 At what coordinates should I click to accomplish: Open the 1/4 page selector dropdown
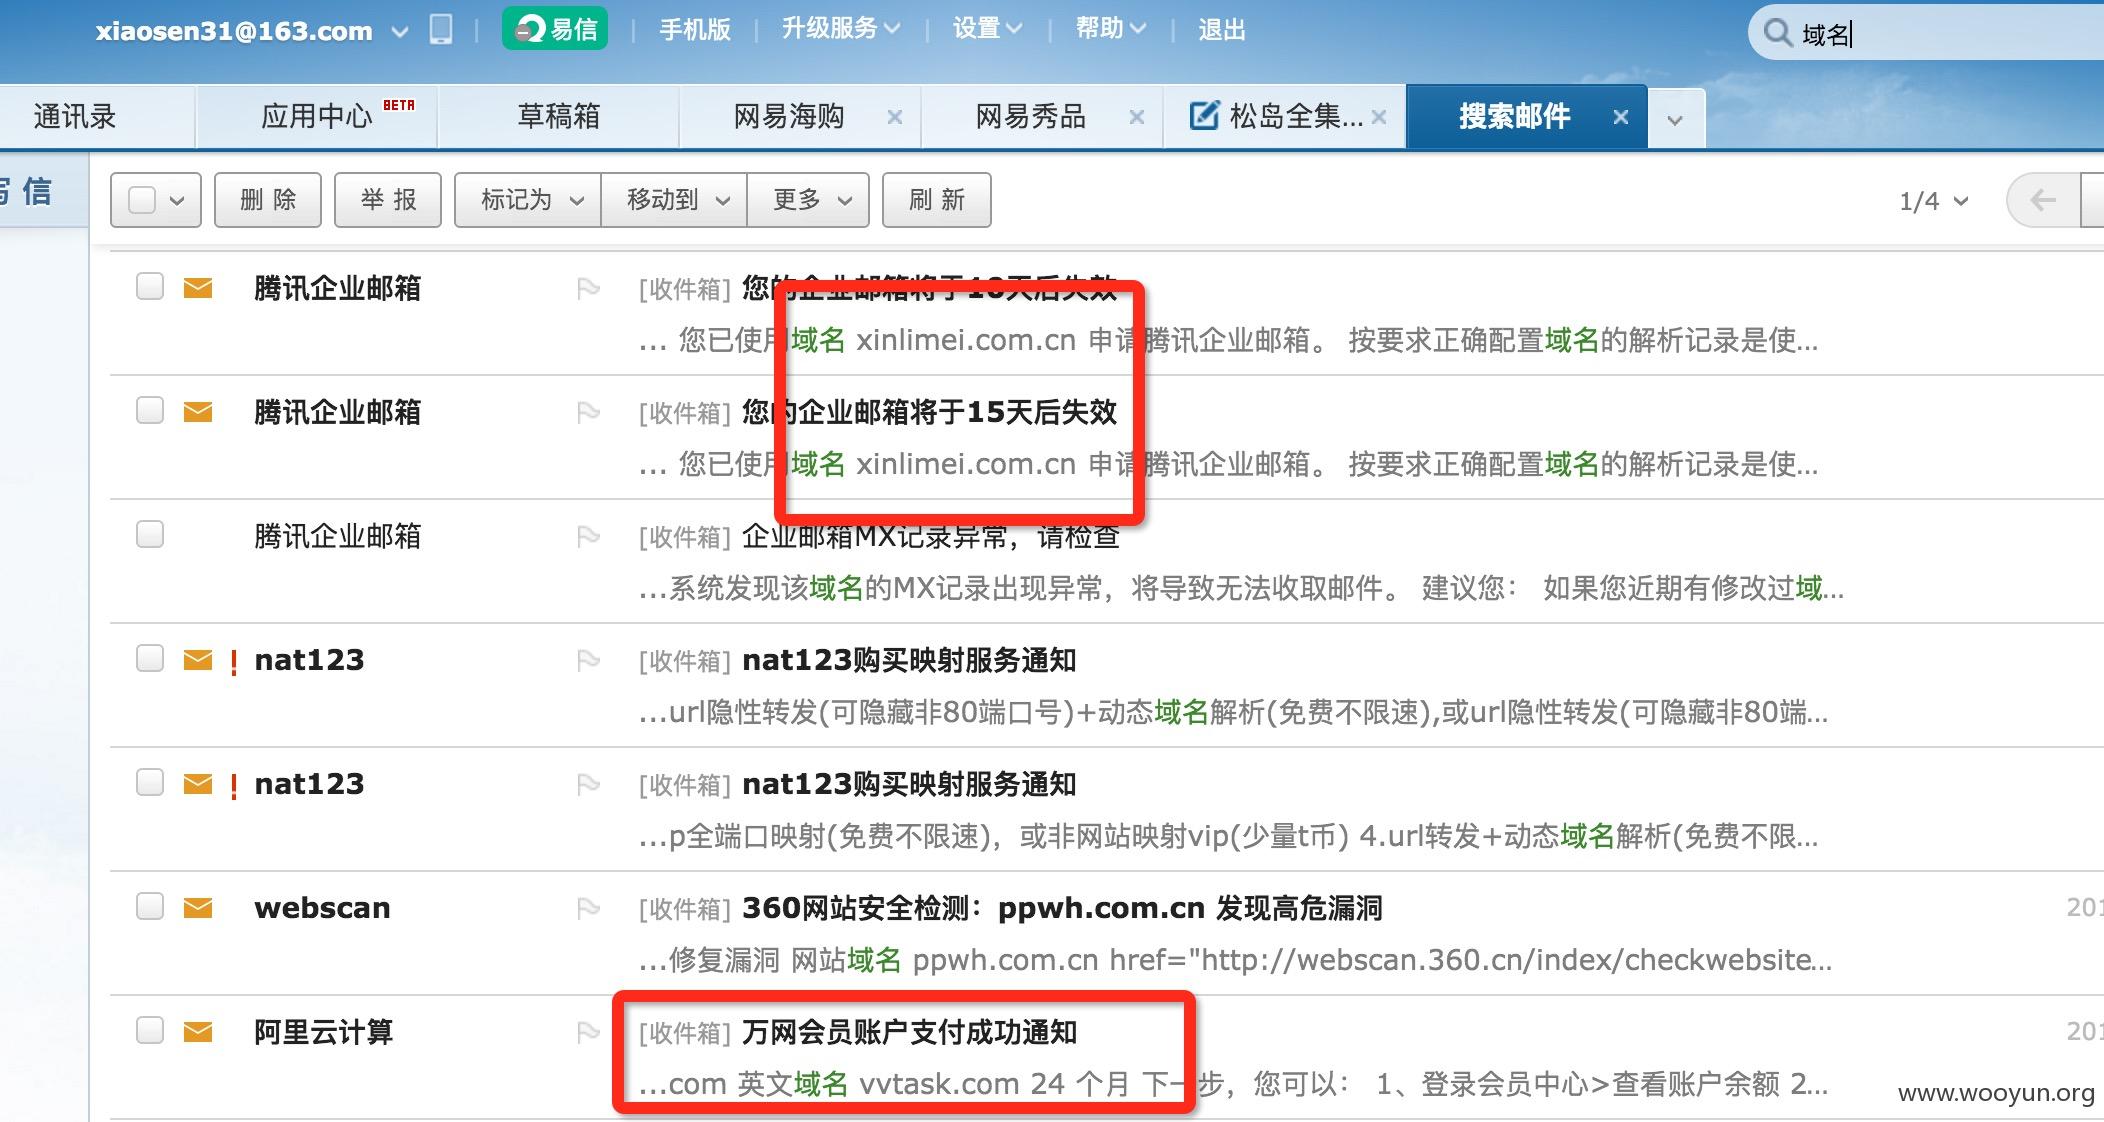pos(1933,201)
